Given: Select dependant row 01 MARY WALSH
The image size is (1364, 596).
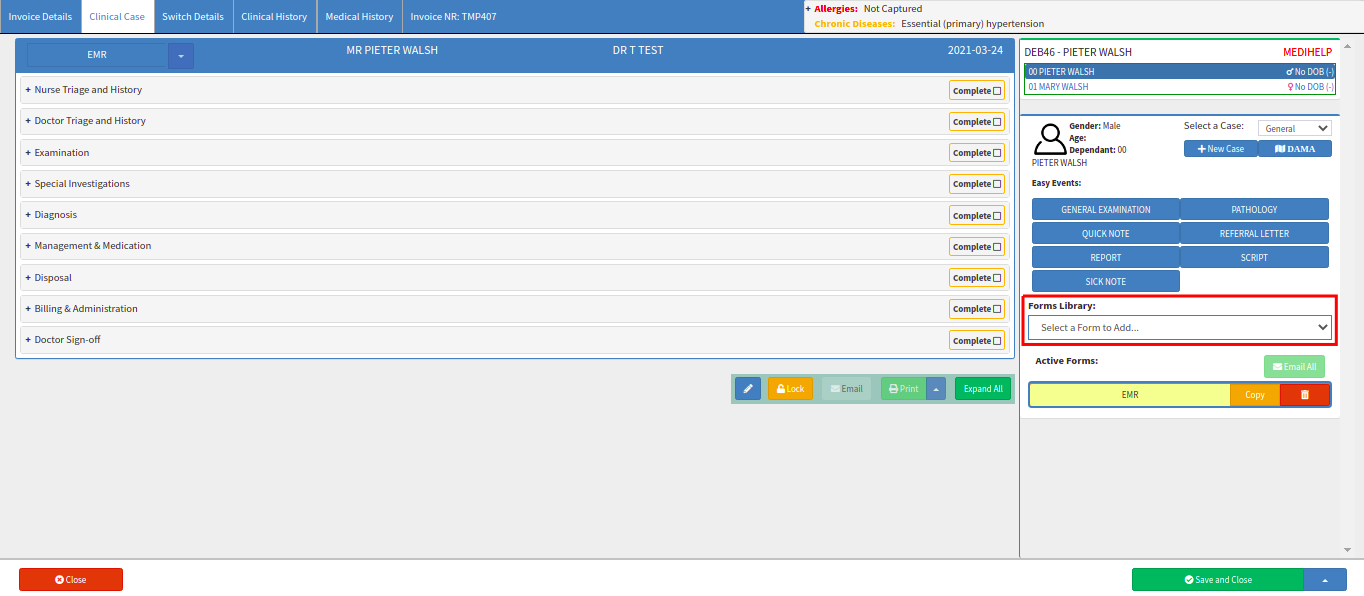Looking at the screenshot, I should (1180, 87).
